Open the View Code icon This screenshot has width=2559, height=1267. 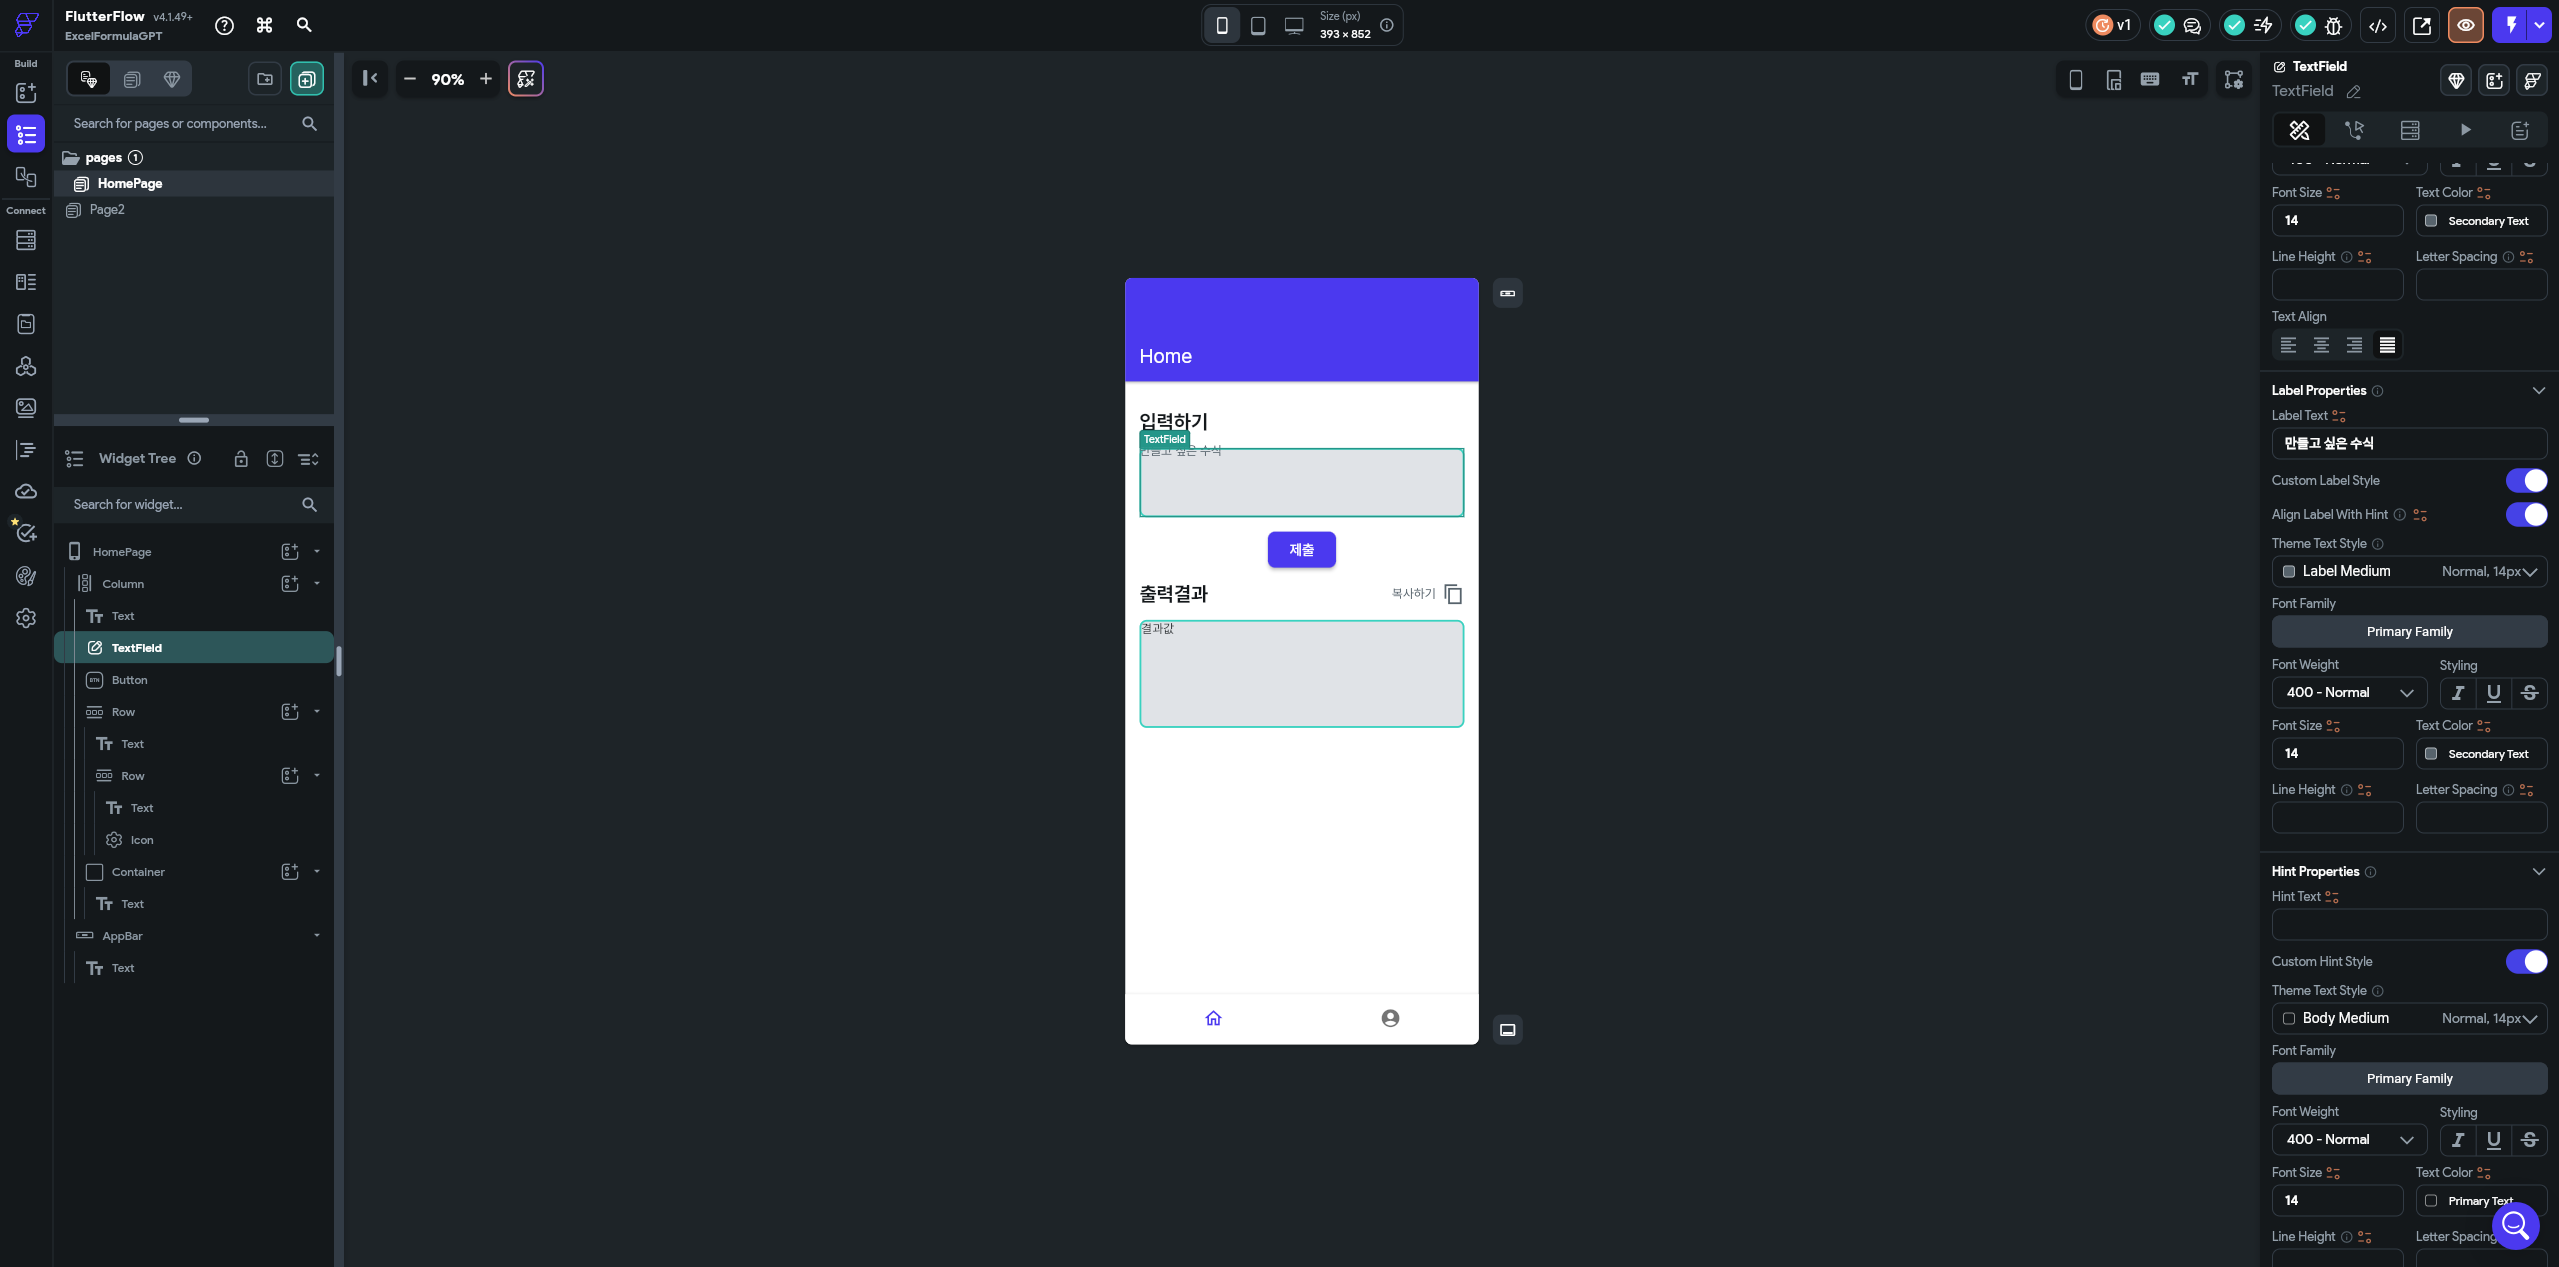tap(2378, 26)
